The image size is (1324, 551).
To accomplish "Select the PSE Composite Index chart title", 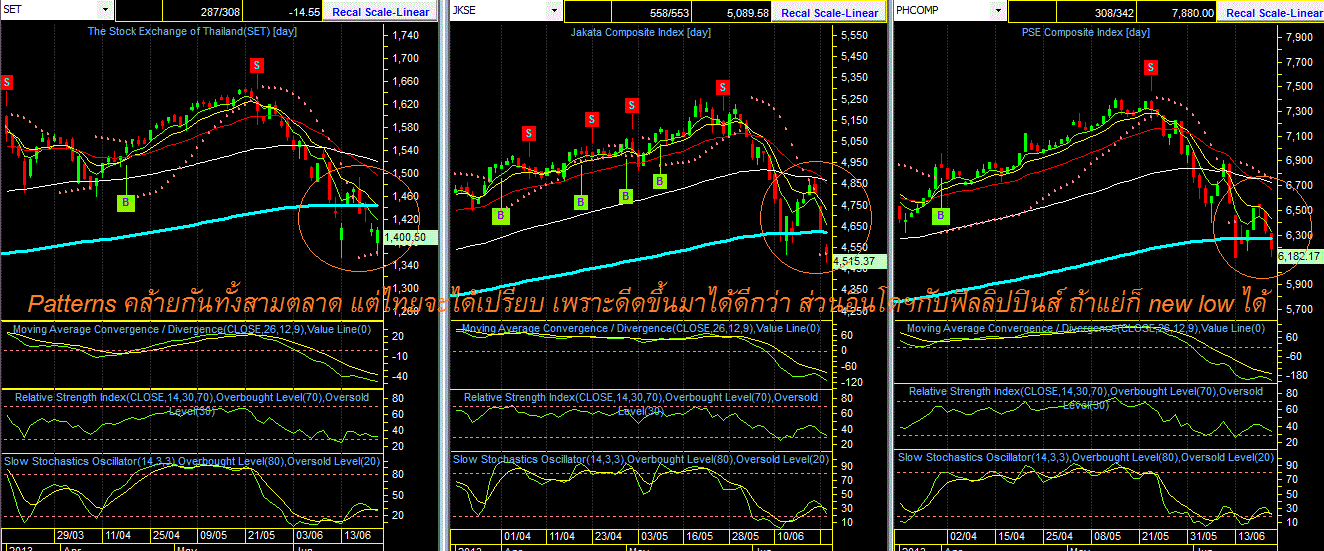I will click(1085, 33).
